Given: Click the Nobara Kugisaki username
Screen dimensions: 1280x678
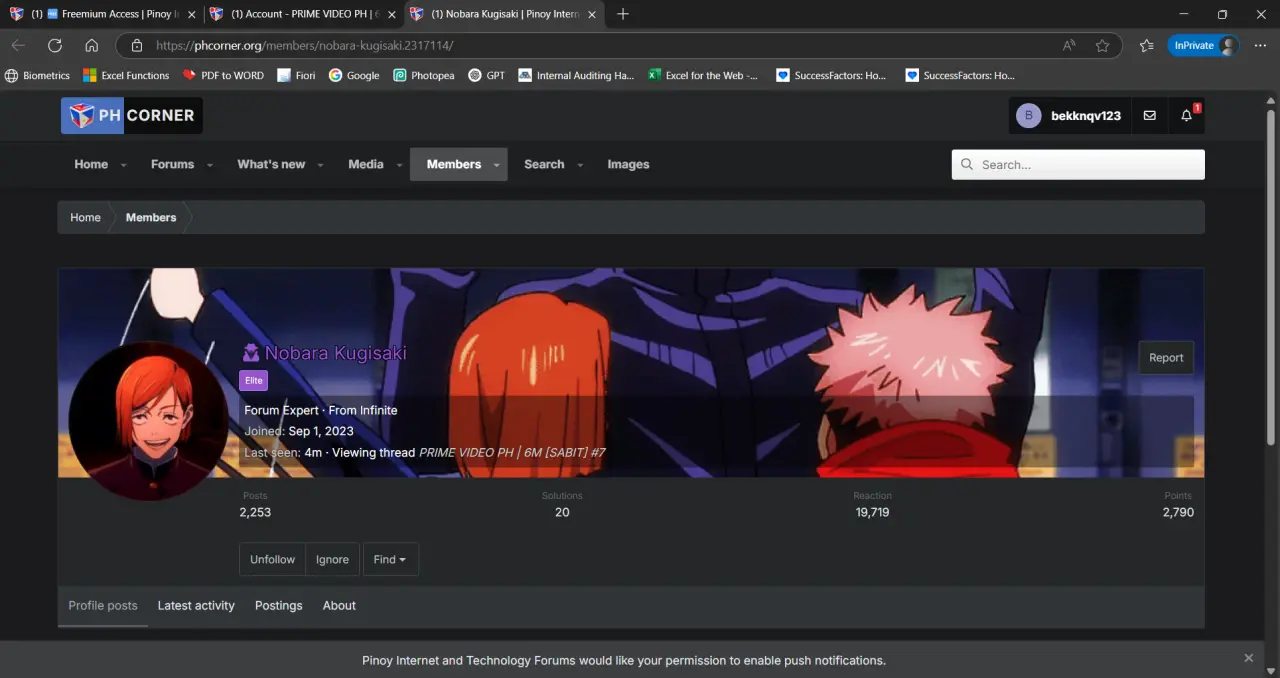Looking at the screenshot, I should (335, 353).
